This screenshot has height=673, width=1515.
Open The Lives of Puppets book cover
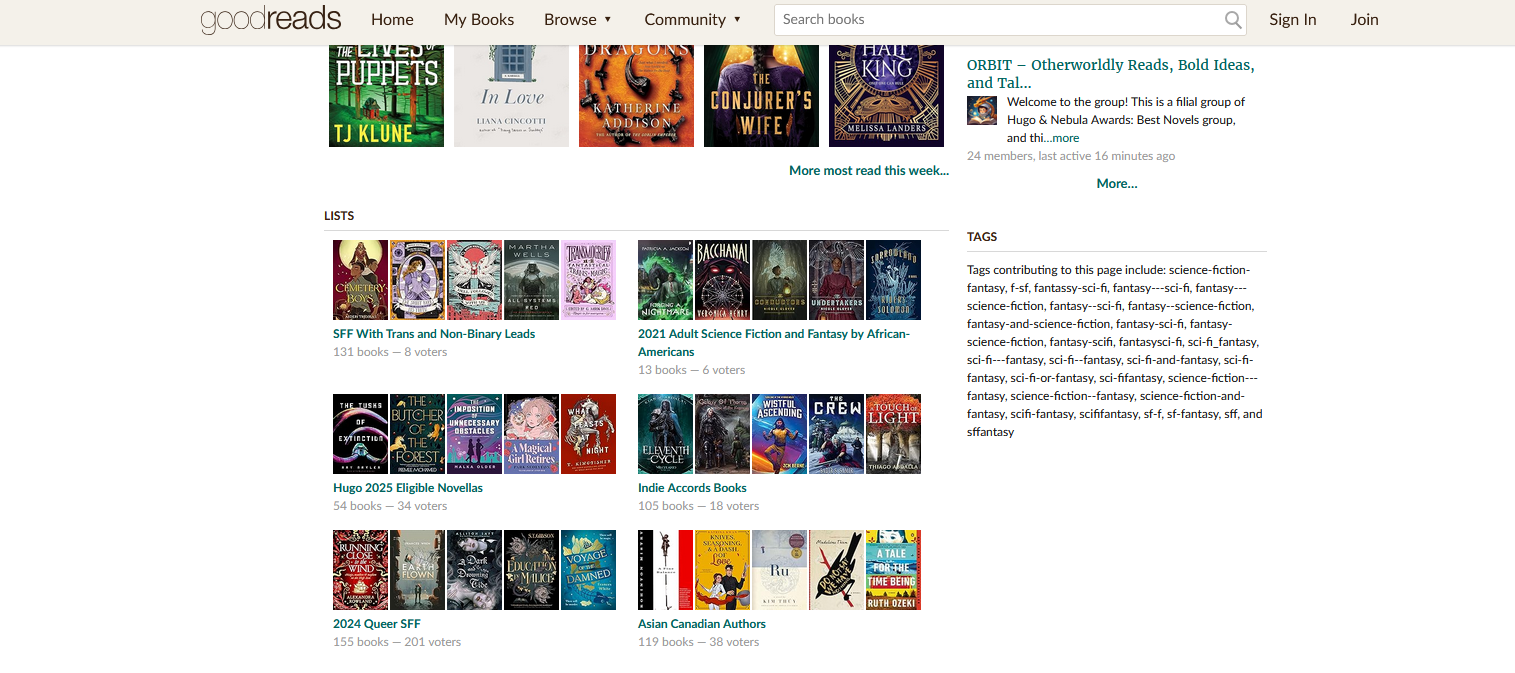(386, 95)
